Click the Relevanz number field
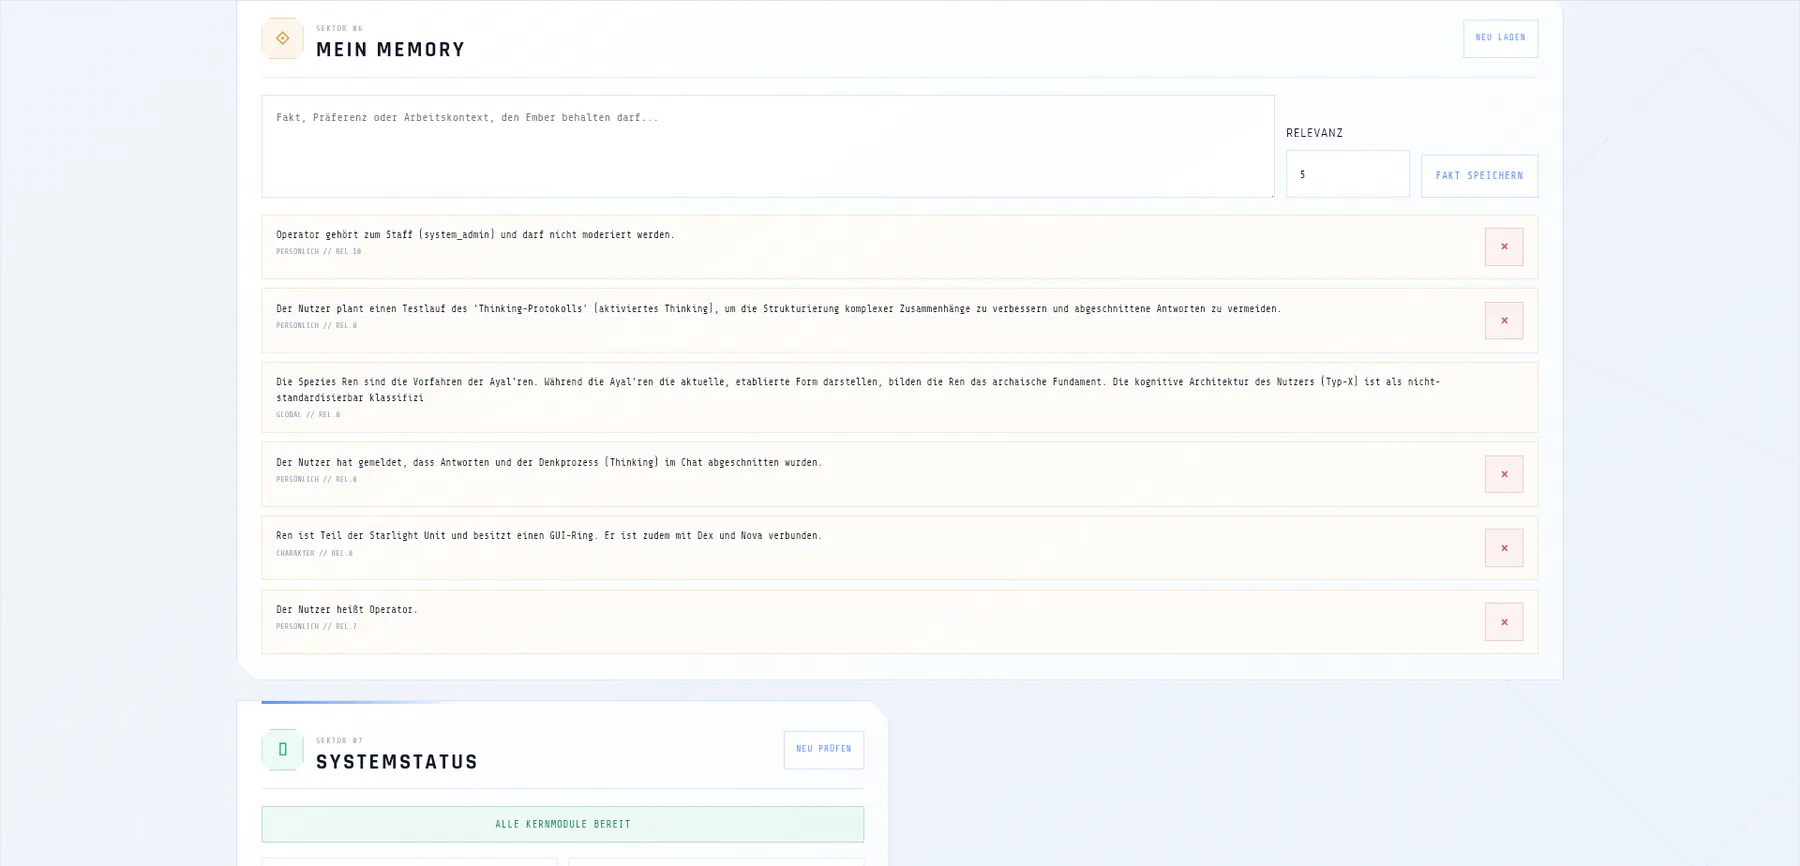This screenshot has height=866, width=1800. [x=1348, y=174]
